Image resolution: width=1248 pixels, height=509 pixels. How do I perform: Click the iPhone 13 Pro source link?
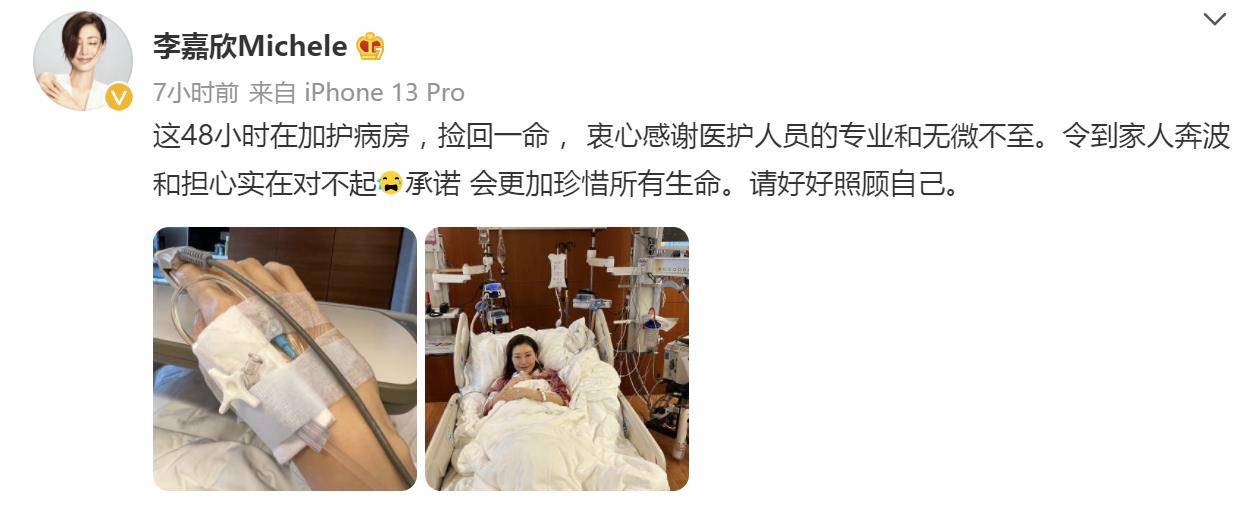384,93
